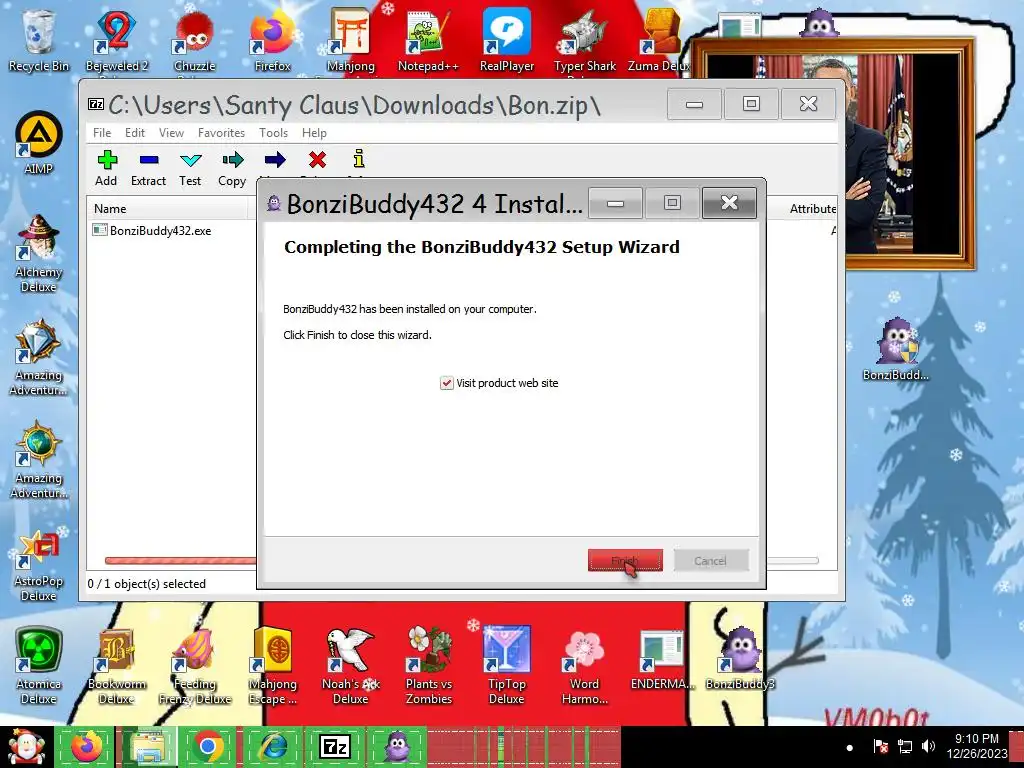Click the network tray icon
1024x768 pixels.
tap(904, 746)
